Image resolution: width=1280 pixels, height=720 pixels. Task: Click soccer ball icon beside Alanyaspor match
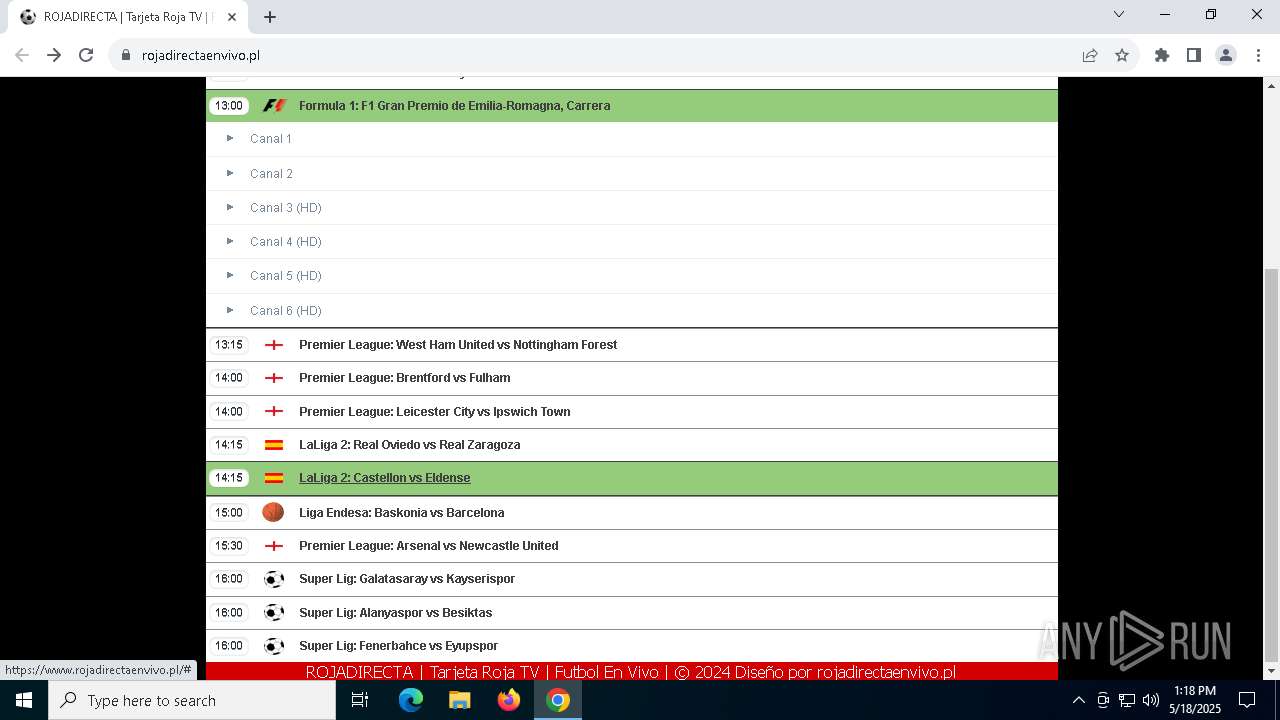274,612
